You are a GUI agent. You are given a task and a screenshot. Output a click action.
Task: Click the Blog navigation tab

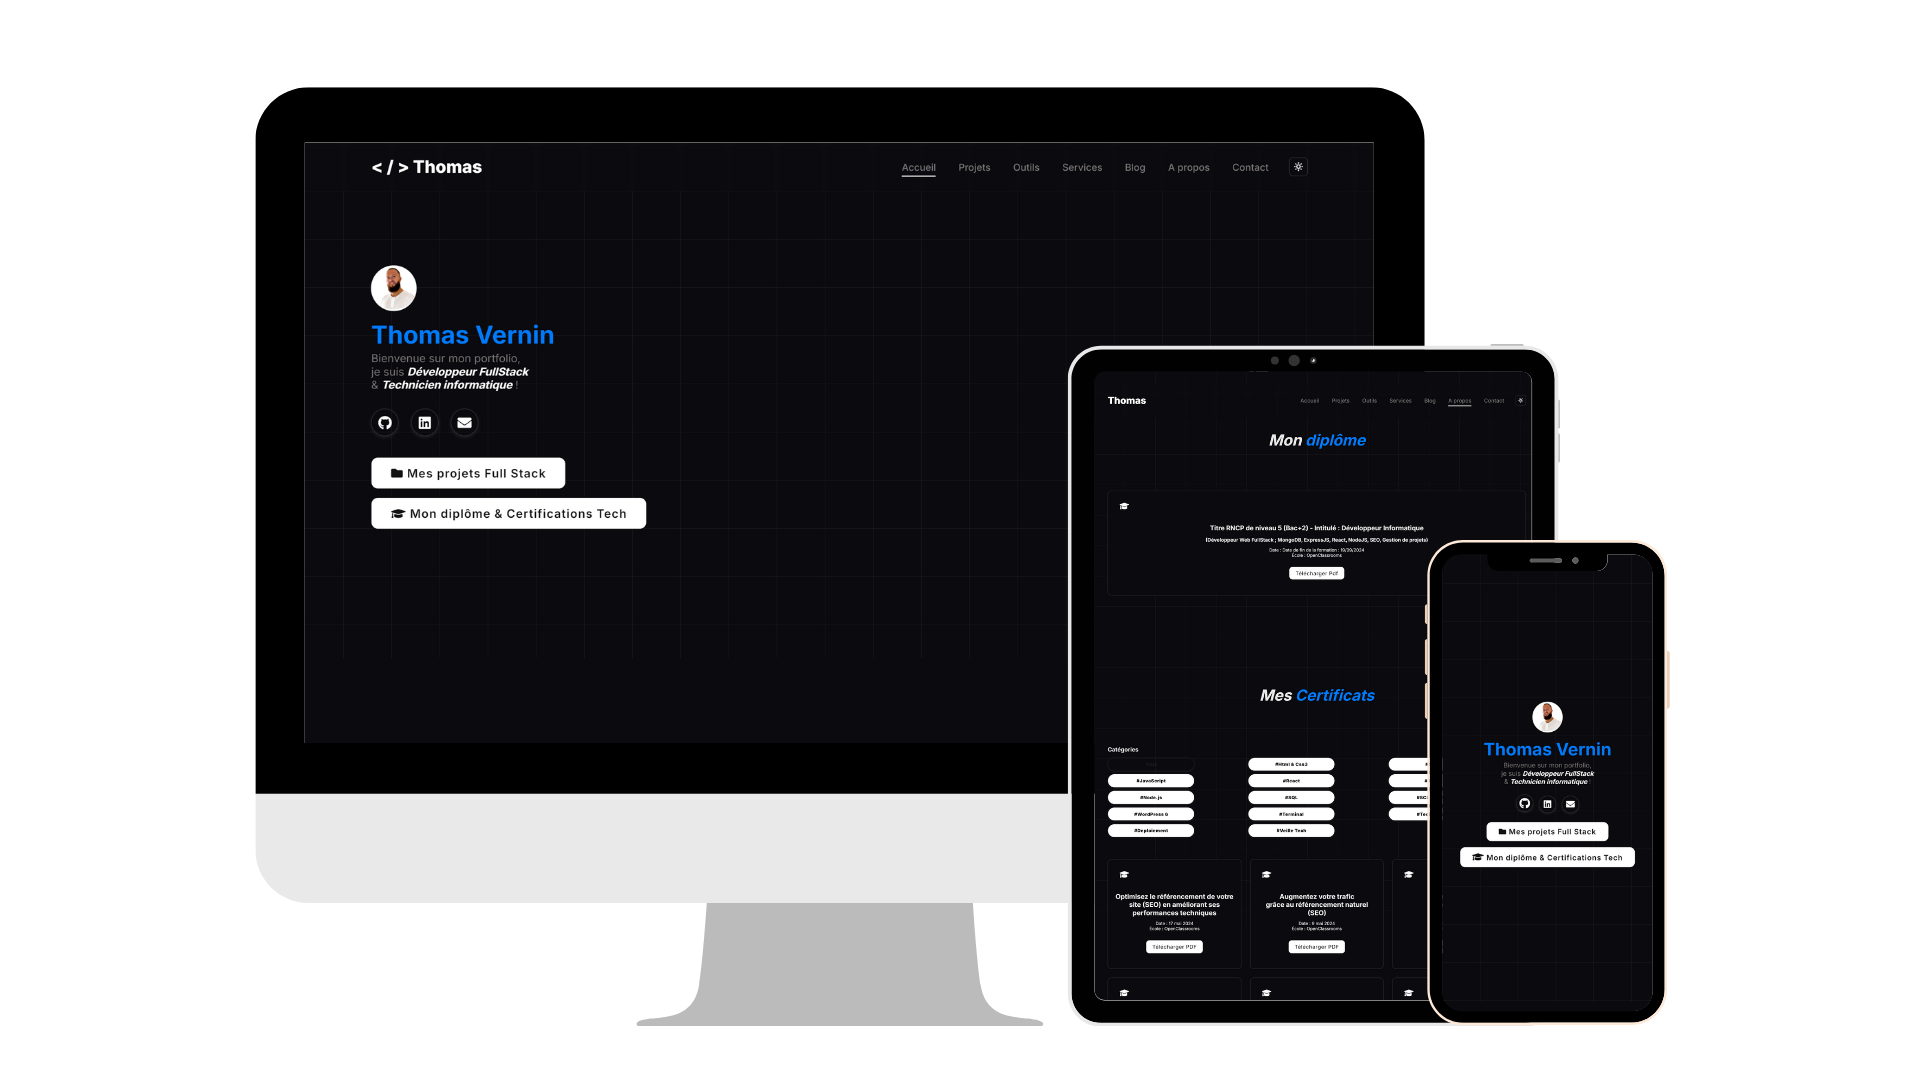1133,166
